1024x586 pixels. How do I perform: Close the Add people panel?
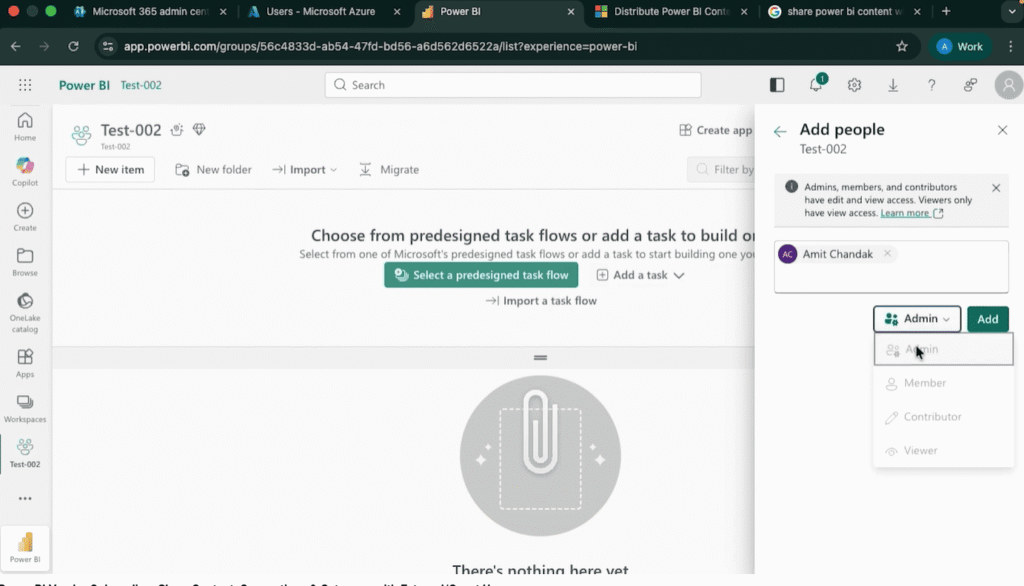coord(1002,130)
